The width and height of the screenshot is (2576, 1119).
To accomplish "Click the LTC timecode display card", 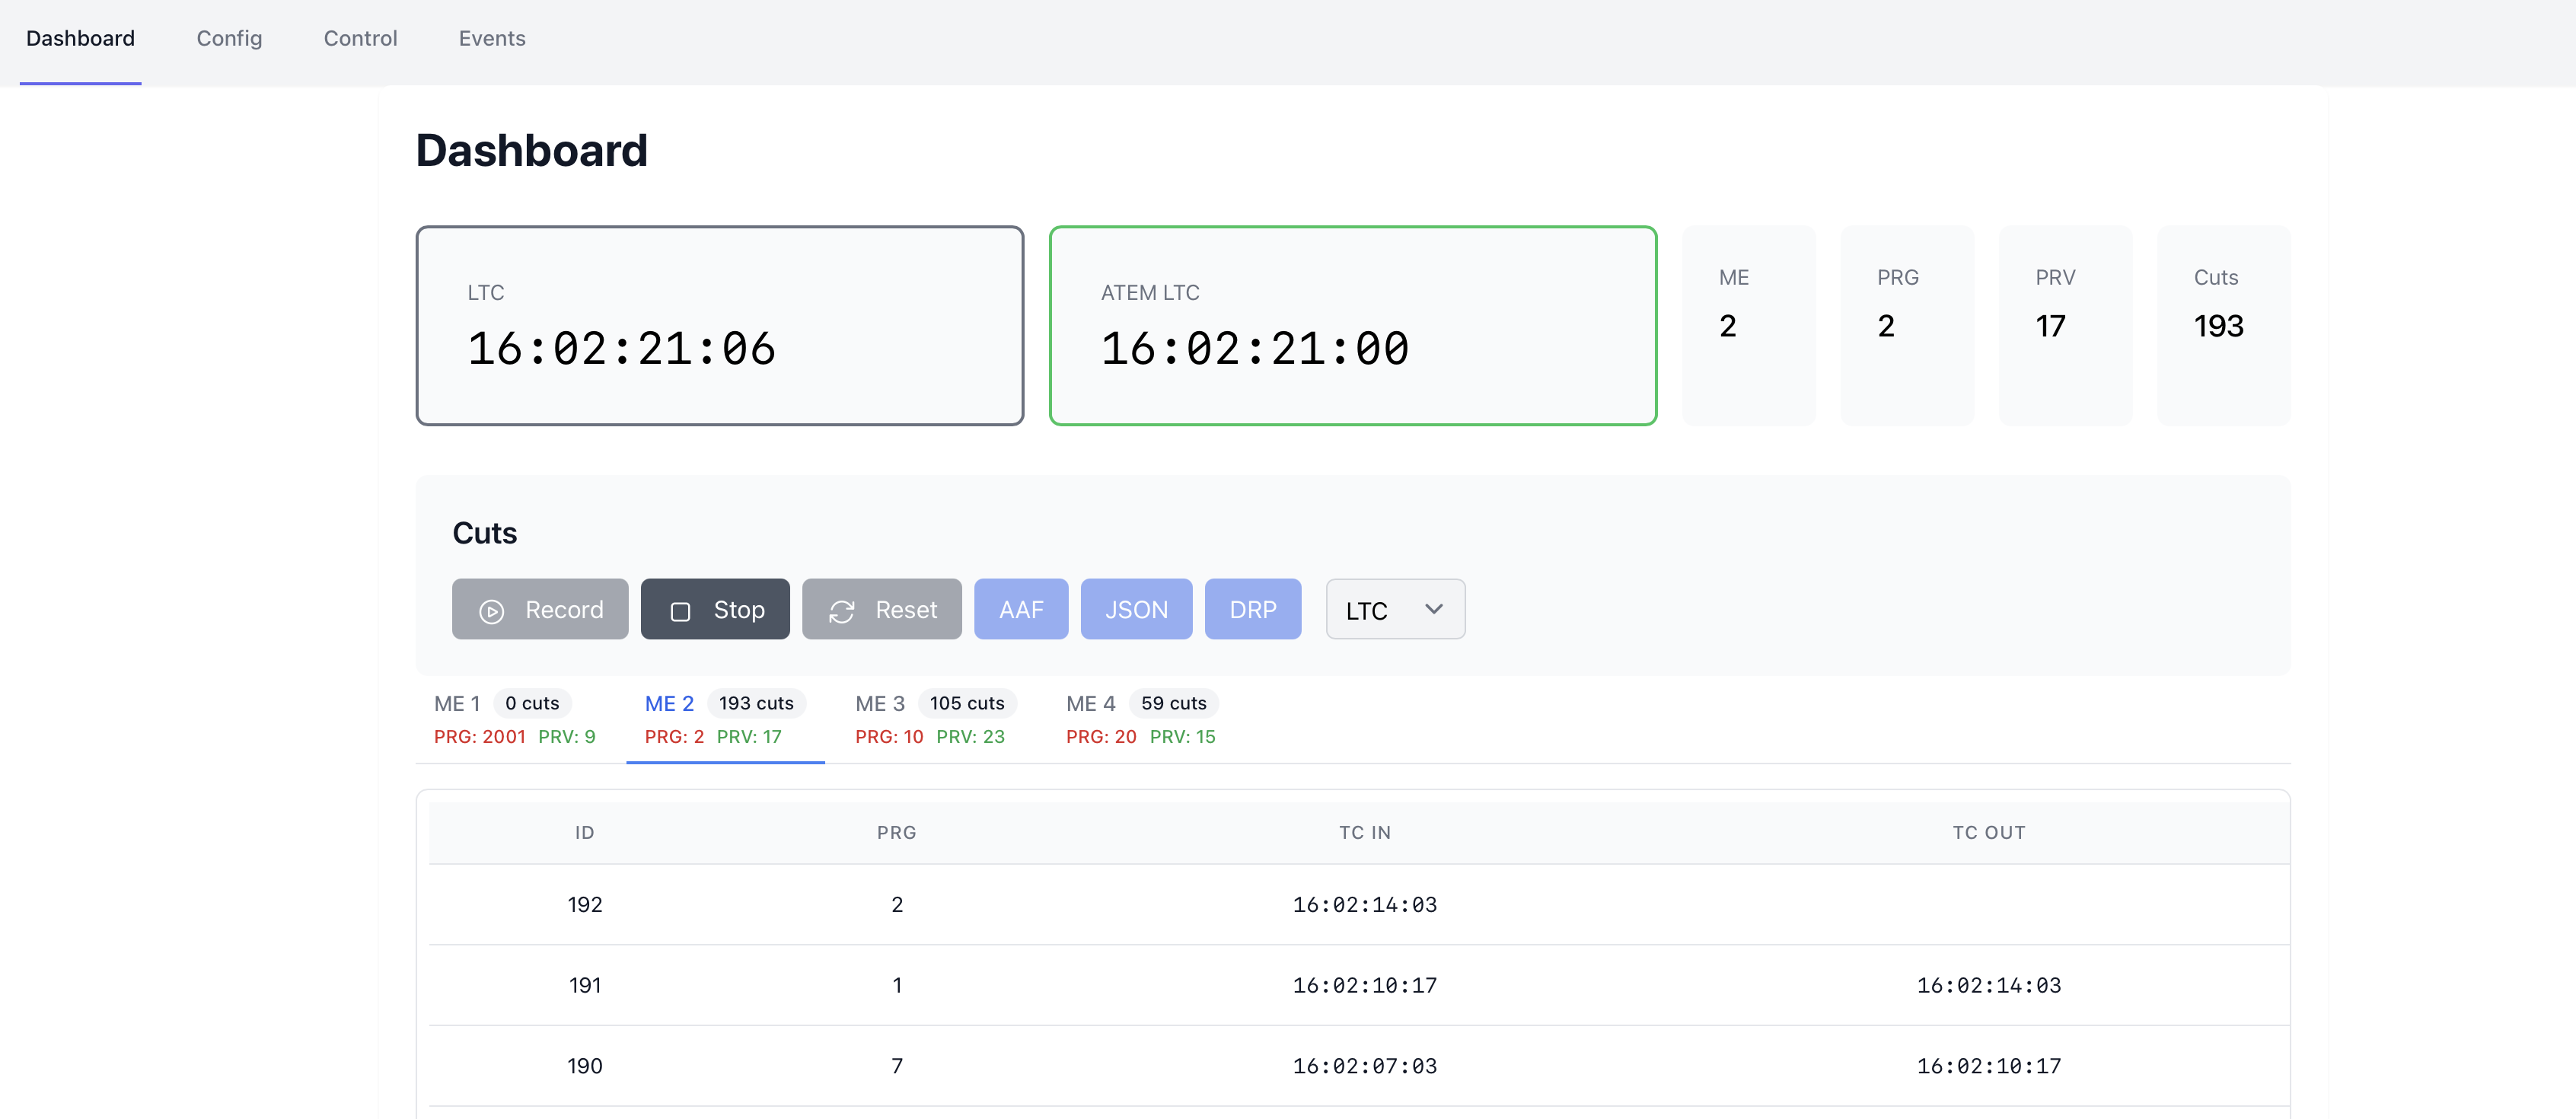I will [x=719, y=325].
